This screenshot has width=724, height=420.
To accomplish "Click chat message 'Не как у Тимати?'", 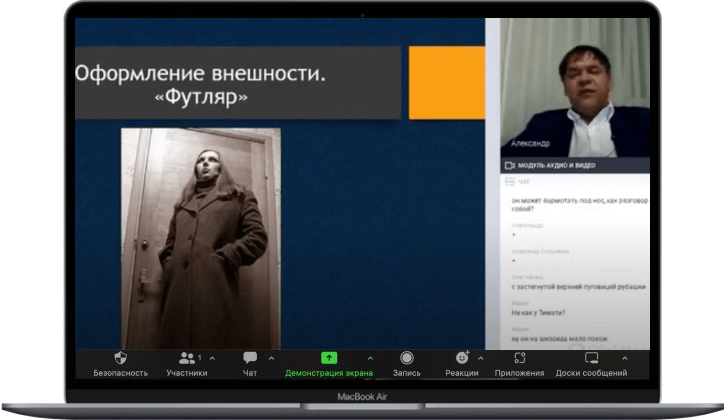I will click(x=539, y=313).
